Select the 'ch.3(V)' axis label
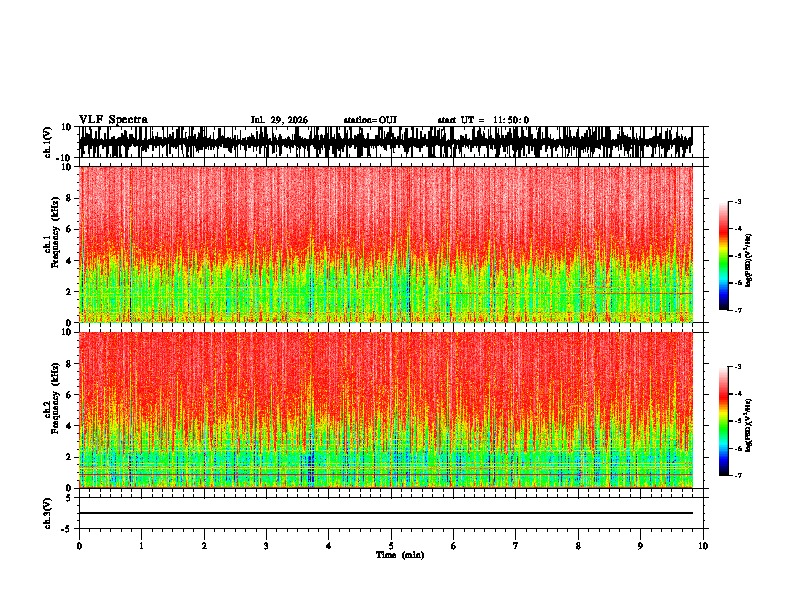Viewport: 792px width, 612px height. [x=48, y=514]
